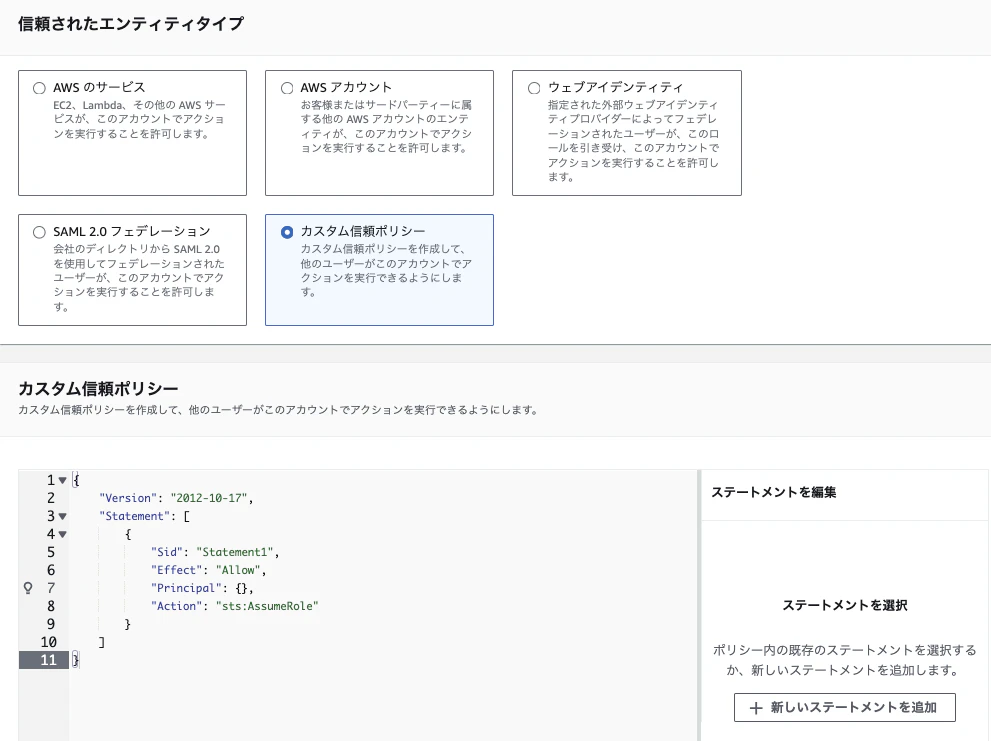Select the AWS のサービス radio button

tap(39, 88)
